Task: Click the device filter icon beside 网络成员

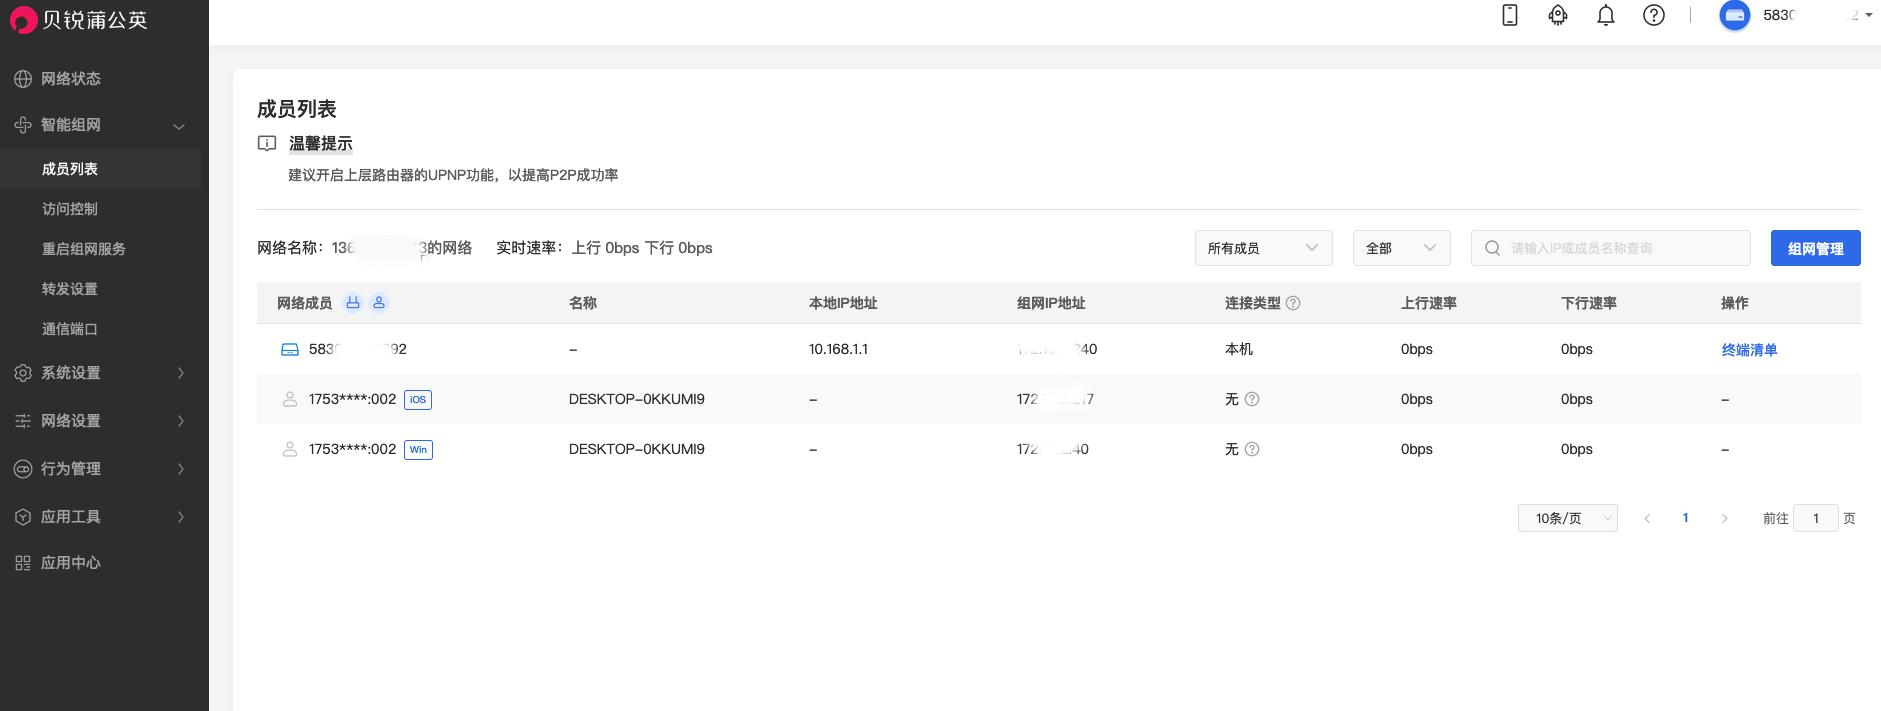Action: (x=352, y=303)
